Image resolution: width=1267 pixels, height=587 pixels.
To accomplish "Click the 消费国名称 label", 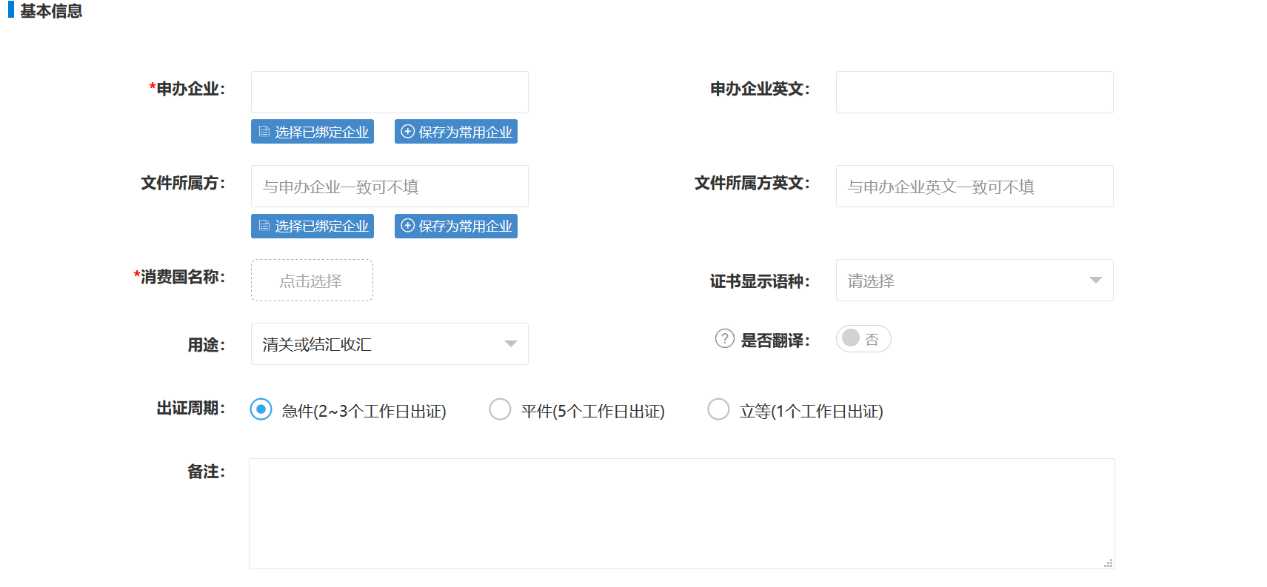I will 180,277.
